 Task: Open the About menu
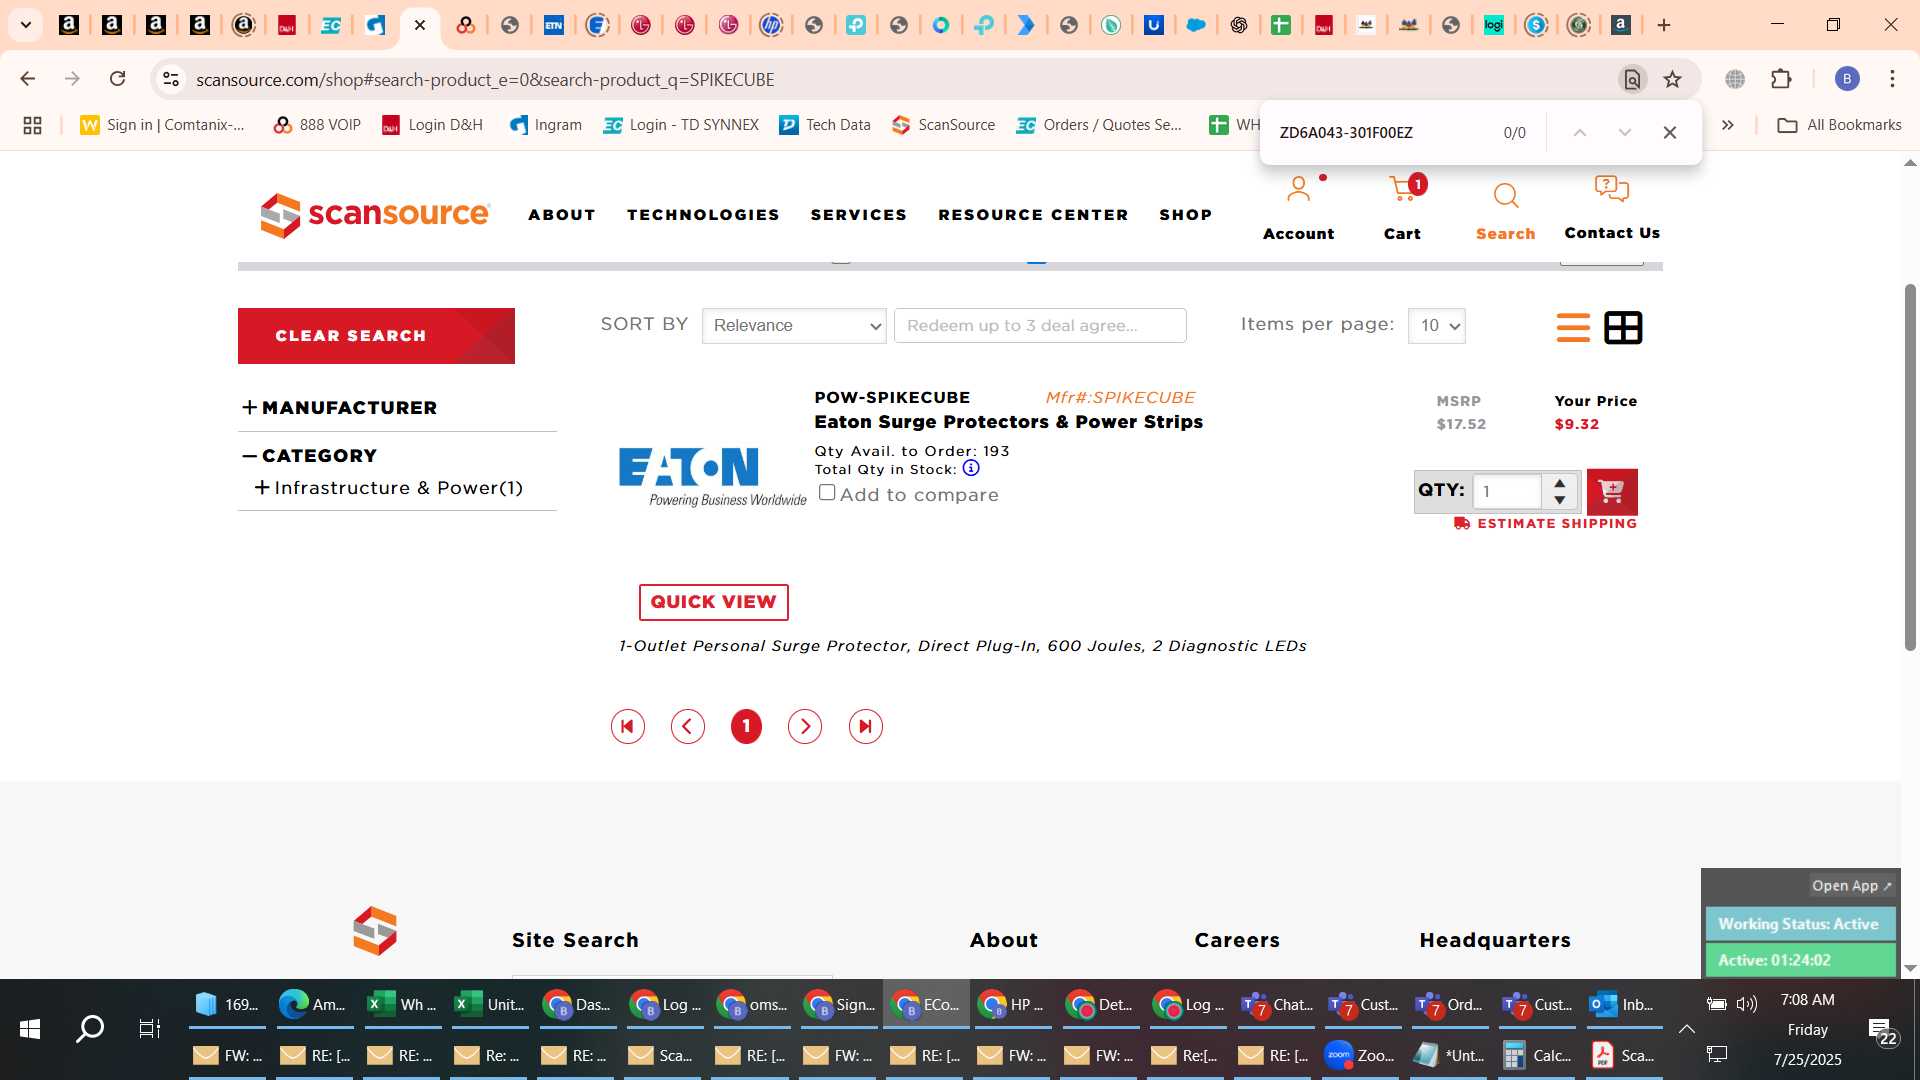click(x=562, y=215)
